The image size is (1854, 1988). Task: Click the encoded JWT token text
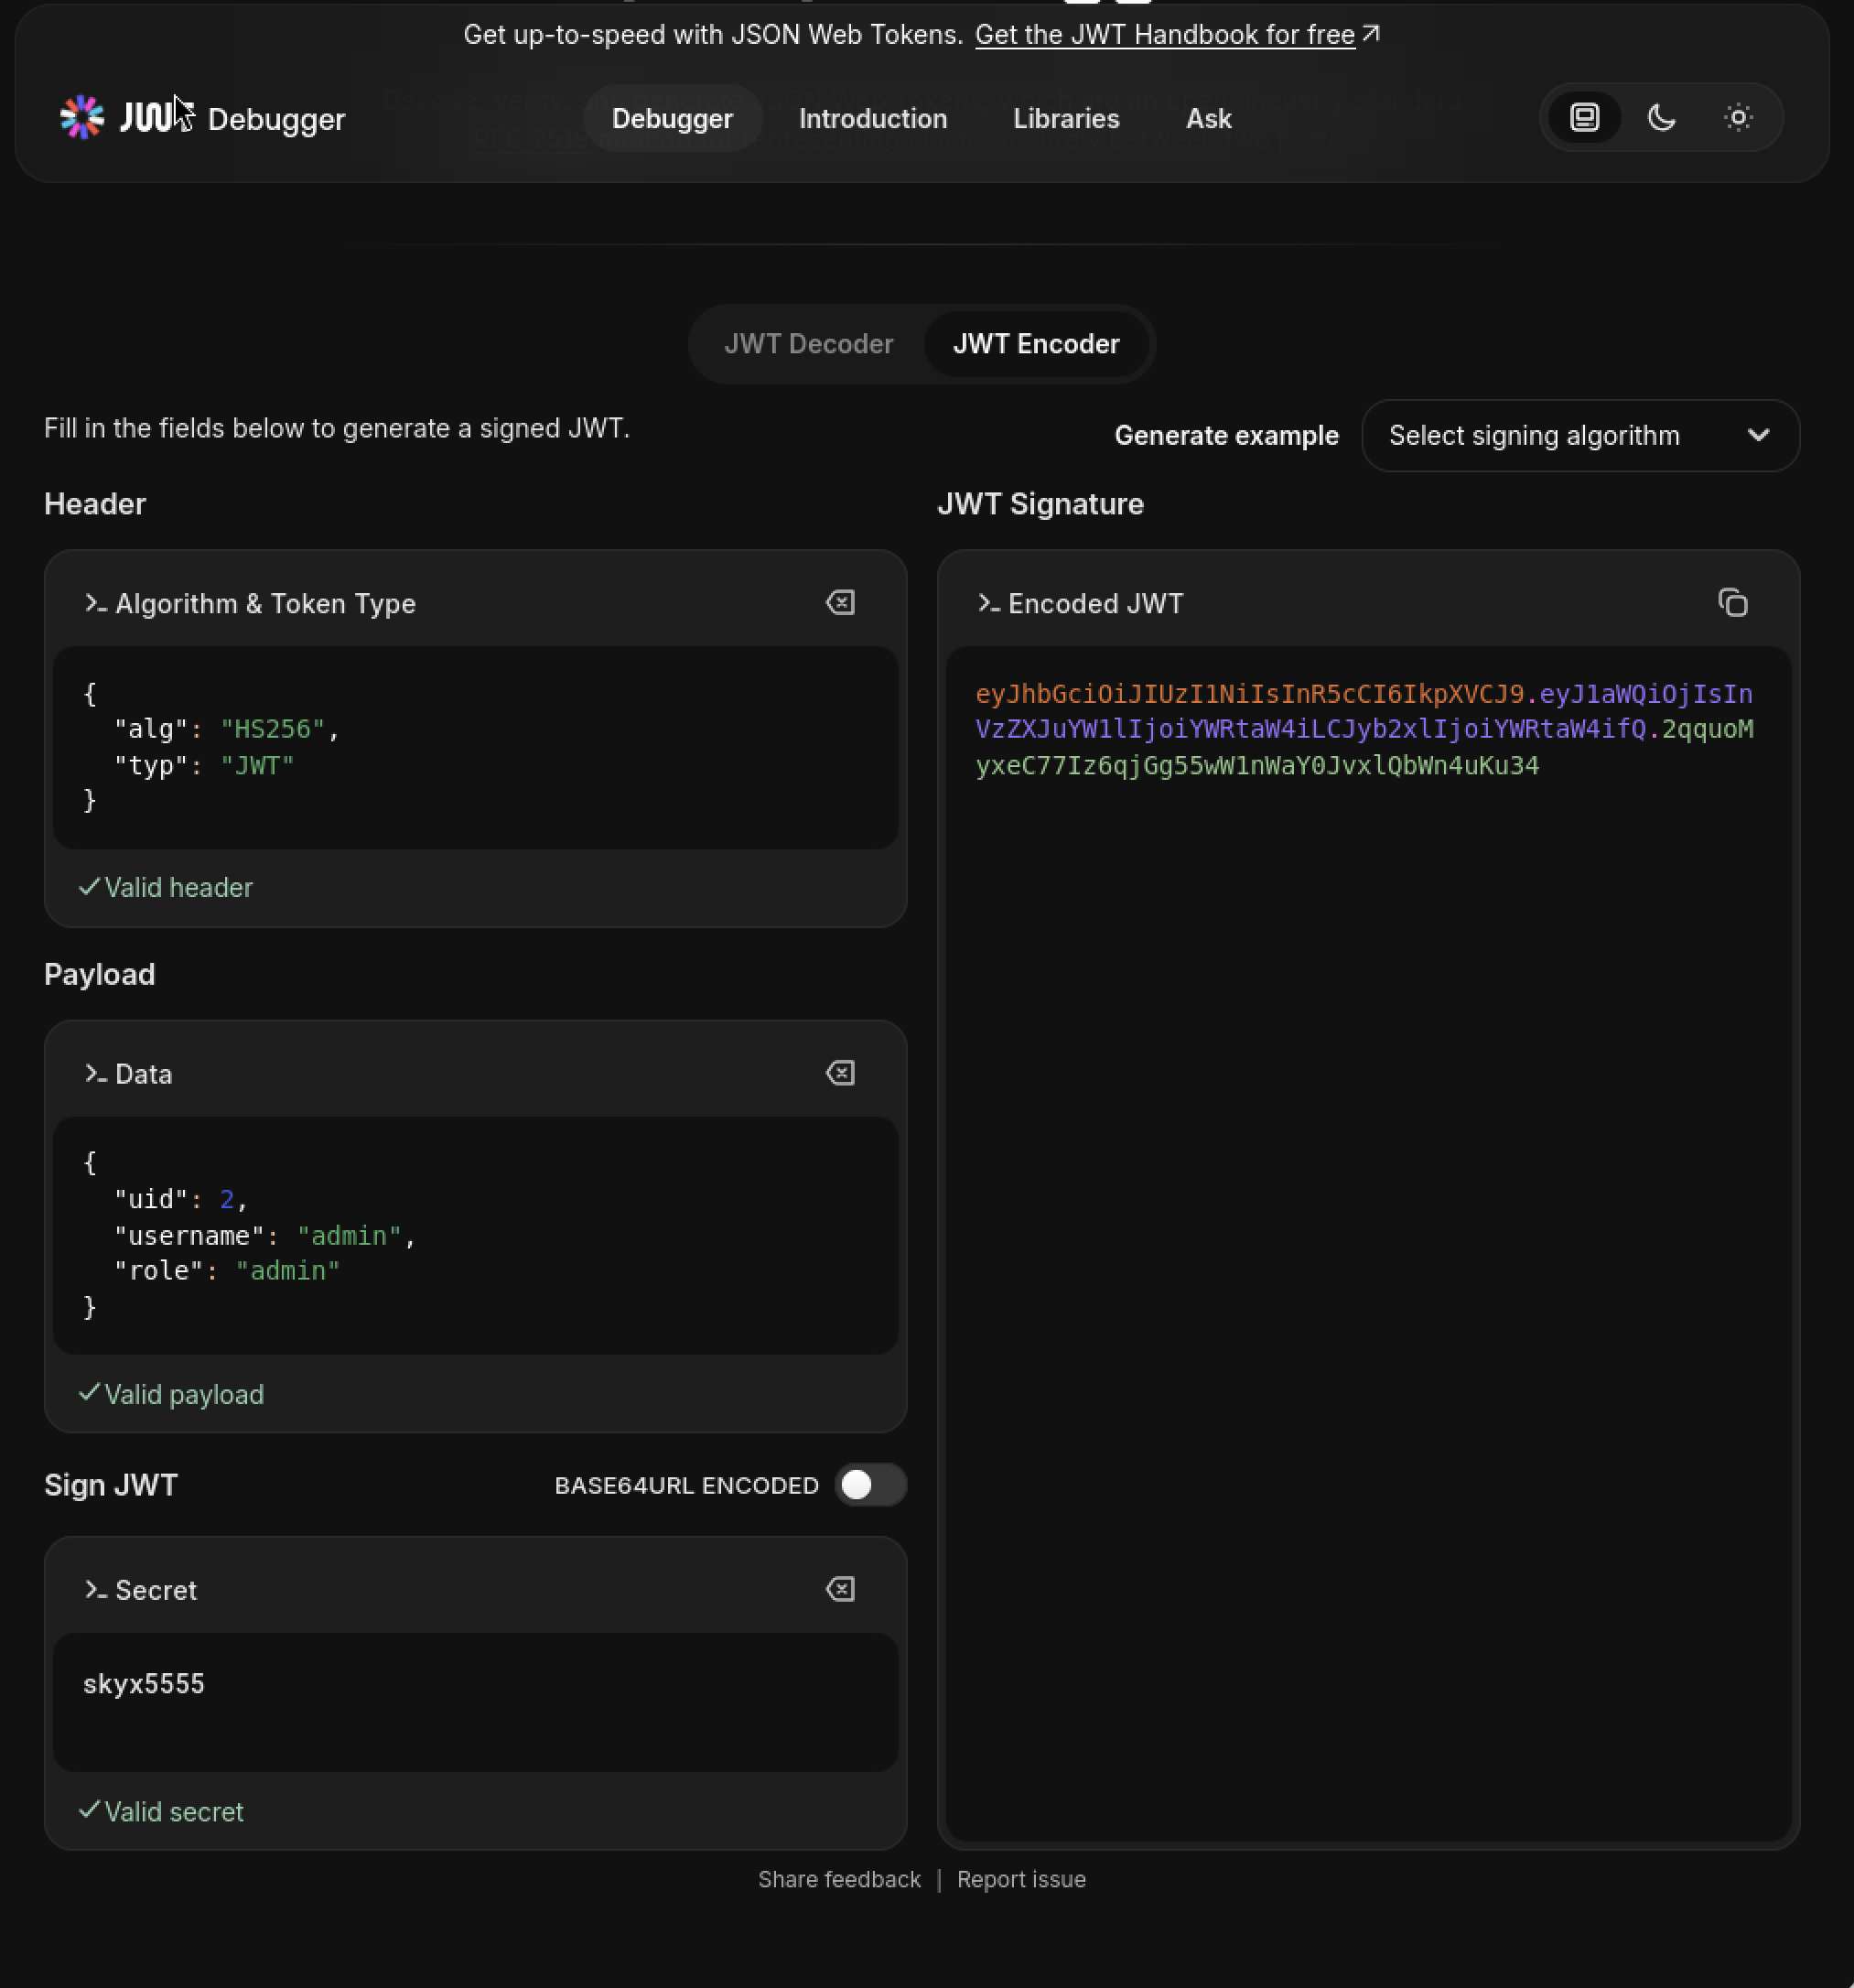pyautogui.click(x=1364, y=729)
